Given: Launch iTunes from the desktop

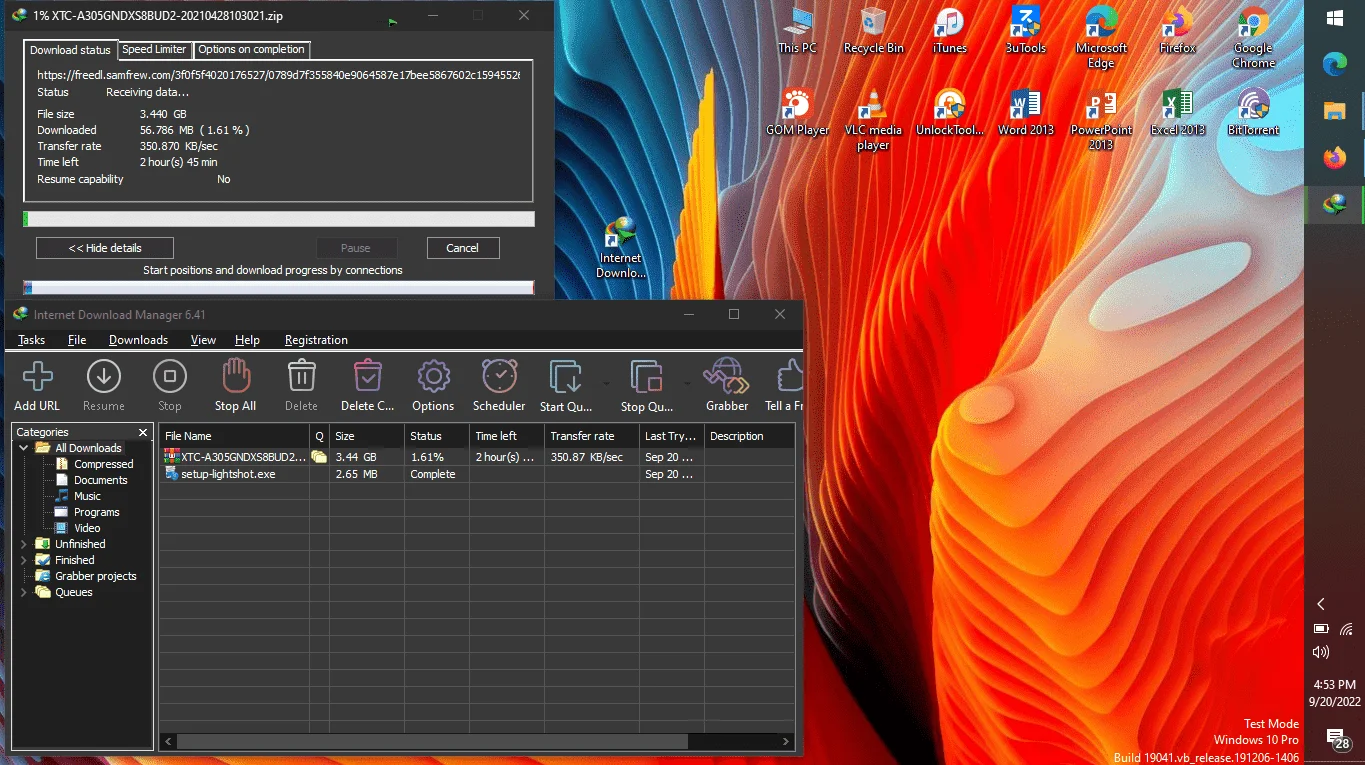Looking at the screenshot, I should coord(949,30).
